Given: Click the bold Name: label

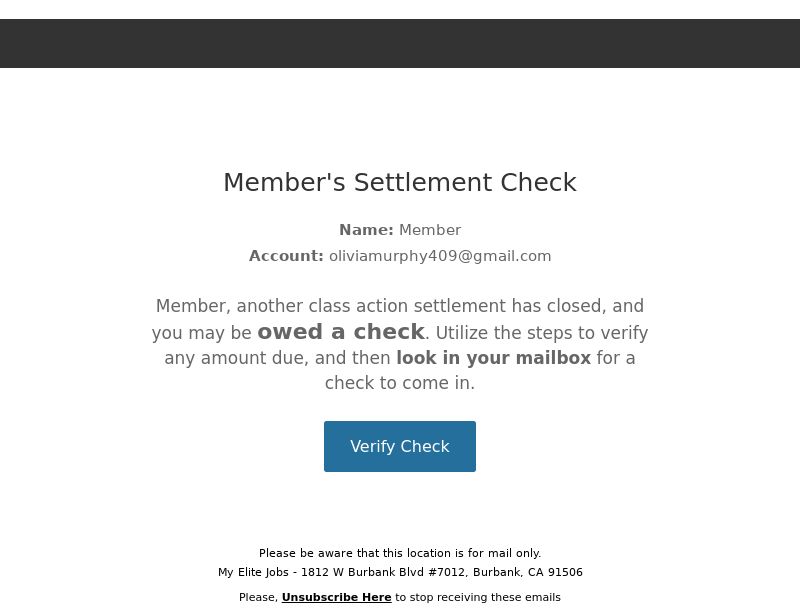Looking at the screenshot, I should click(366, 230).
